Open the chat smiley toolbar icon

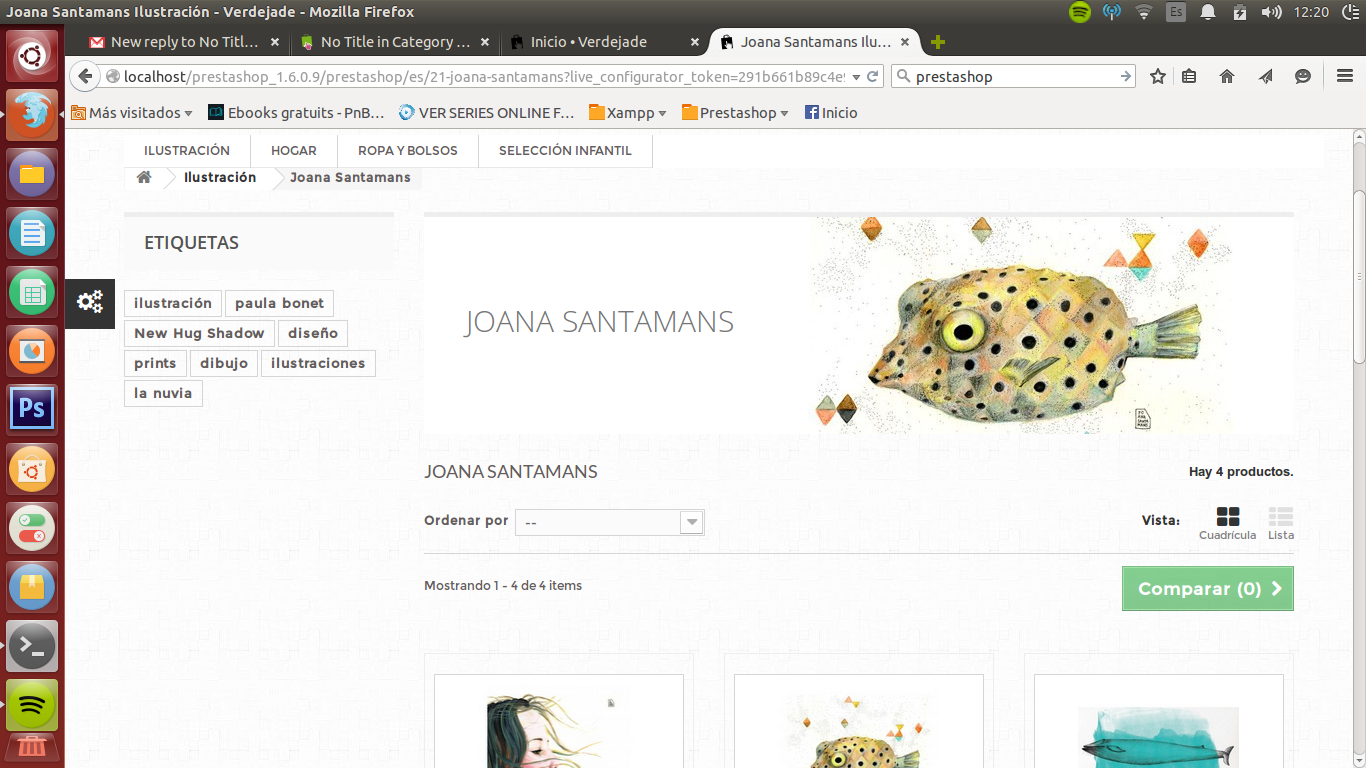click(1303, 76)
